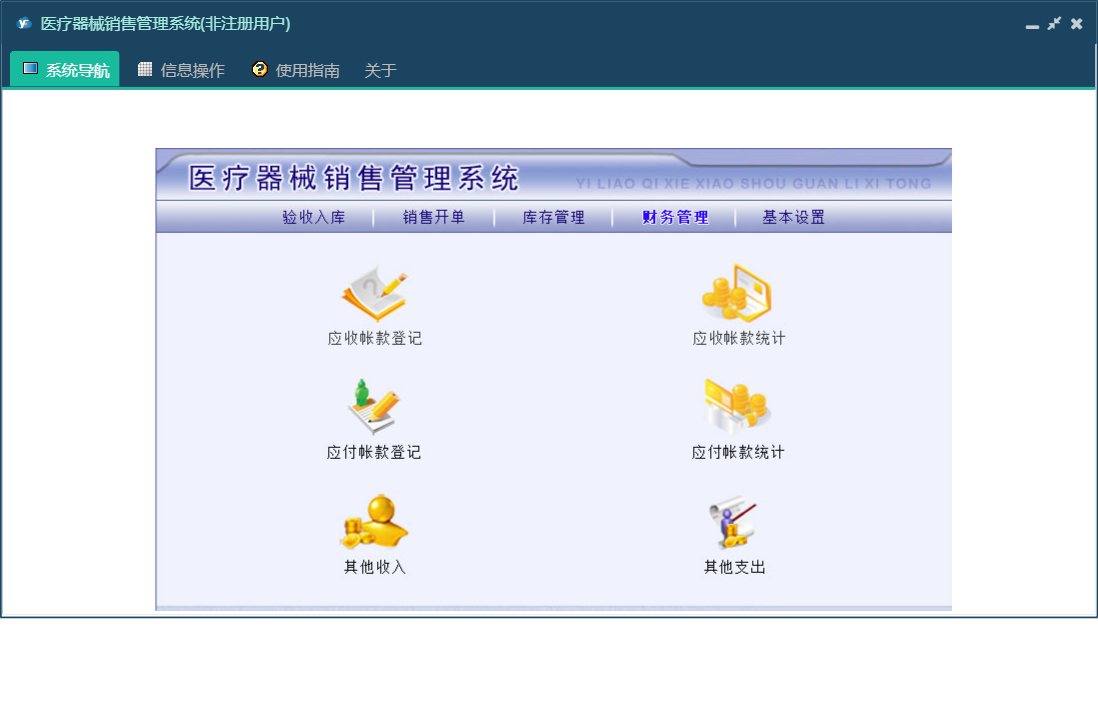Image resolution: width=1098 pixels, height=728 pixels.
Task: Select the 其他收入 gold figure icon
Action: tap(374, 522)
